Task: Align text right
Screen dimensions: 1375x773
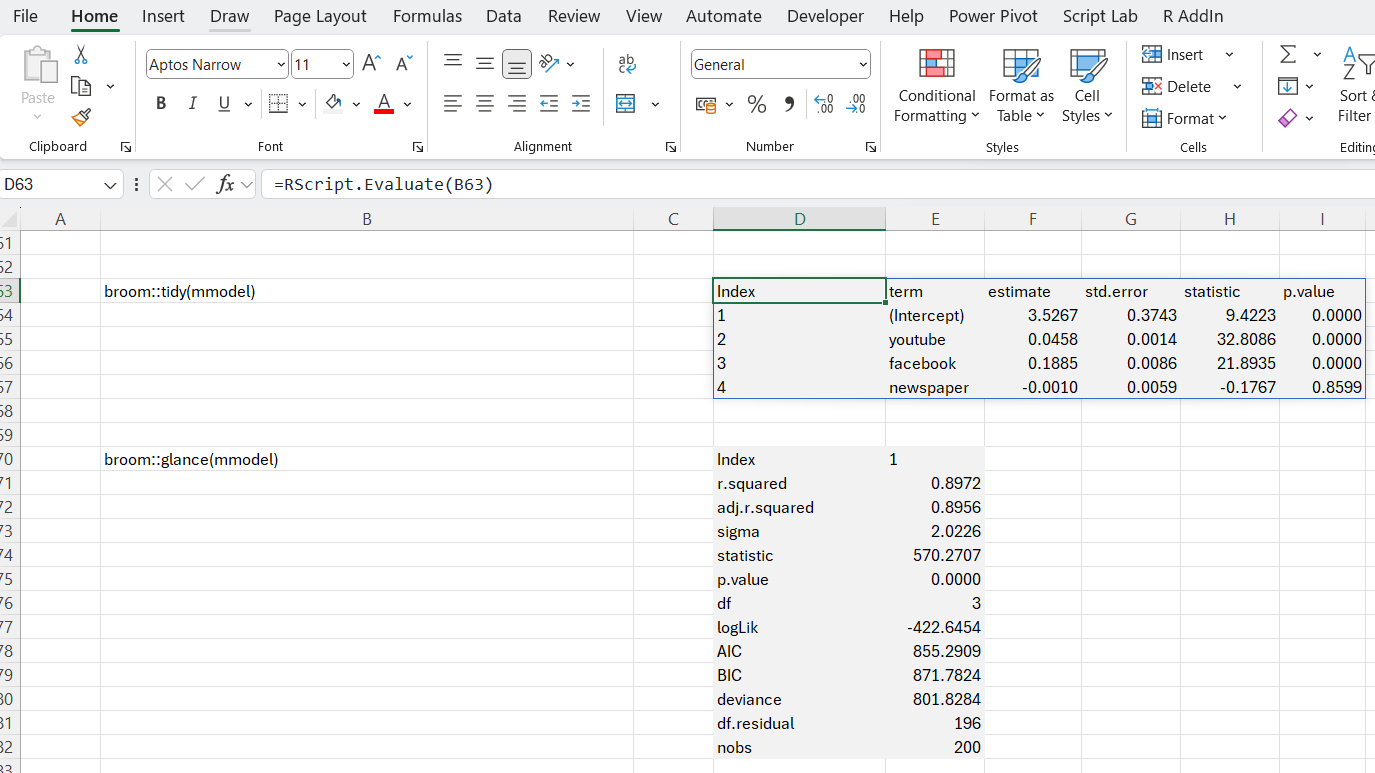Action: pyautogui.click(x=517, y=103)
